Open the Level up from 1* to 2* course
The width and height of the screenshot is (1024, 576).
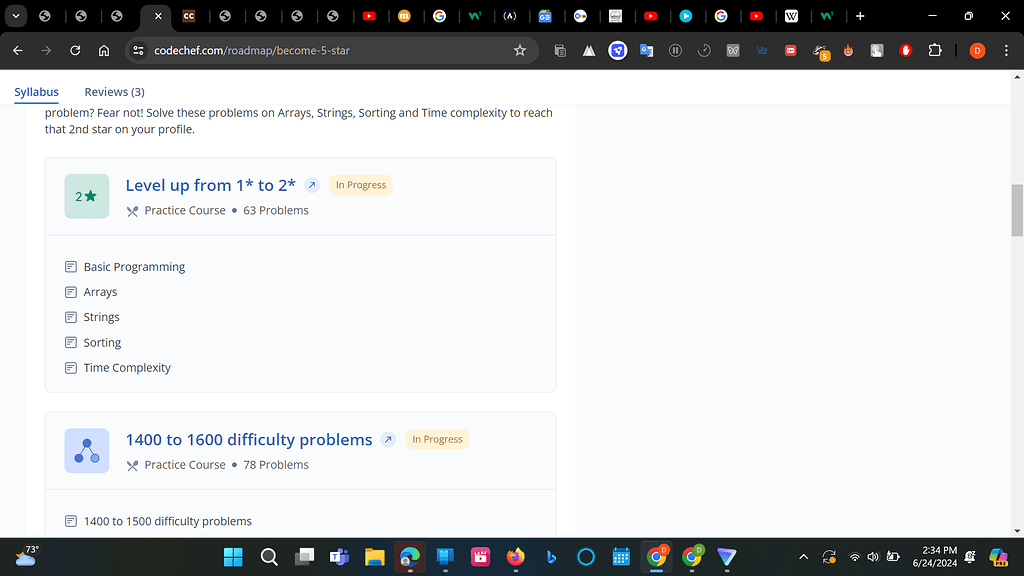[x=210, y=185]
